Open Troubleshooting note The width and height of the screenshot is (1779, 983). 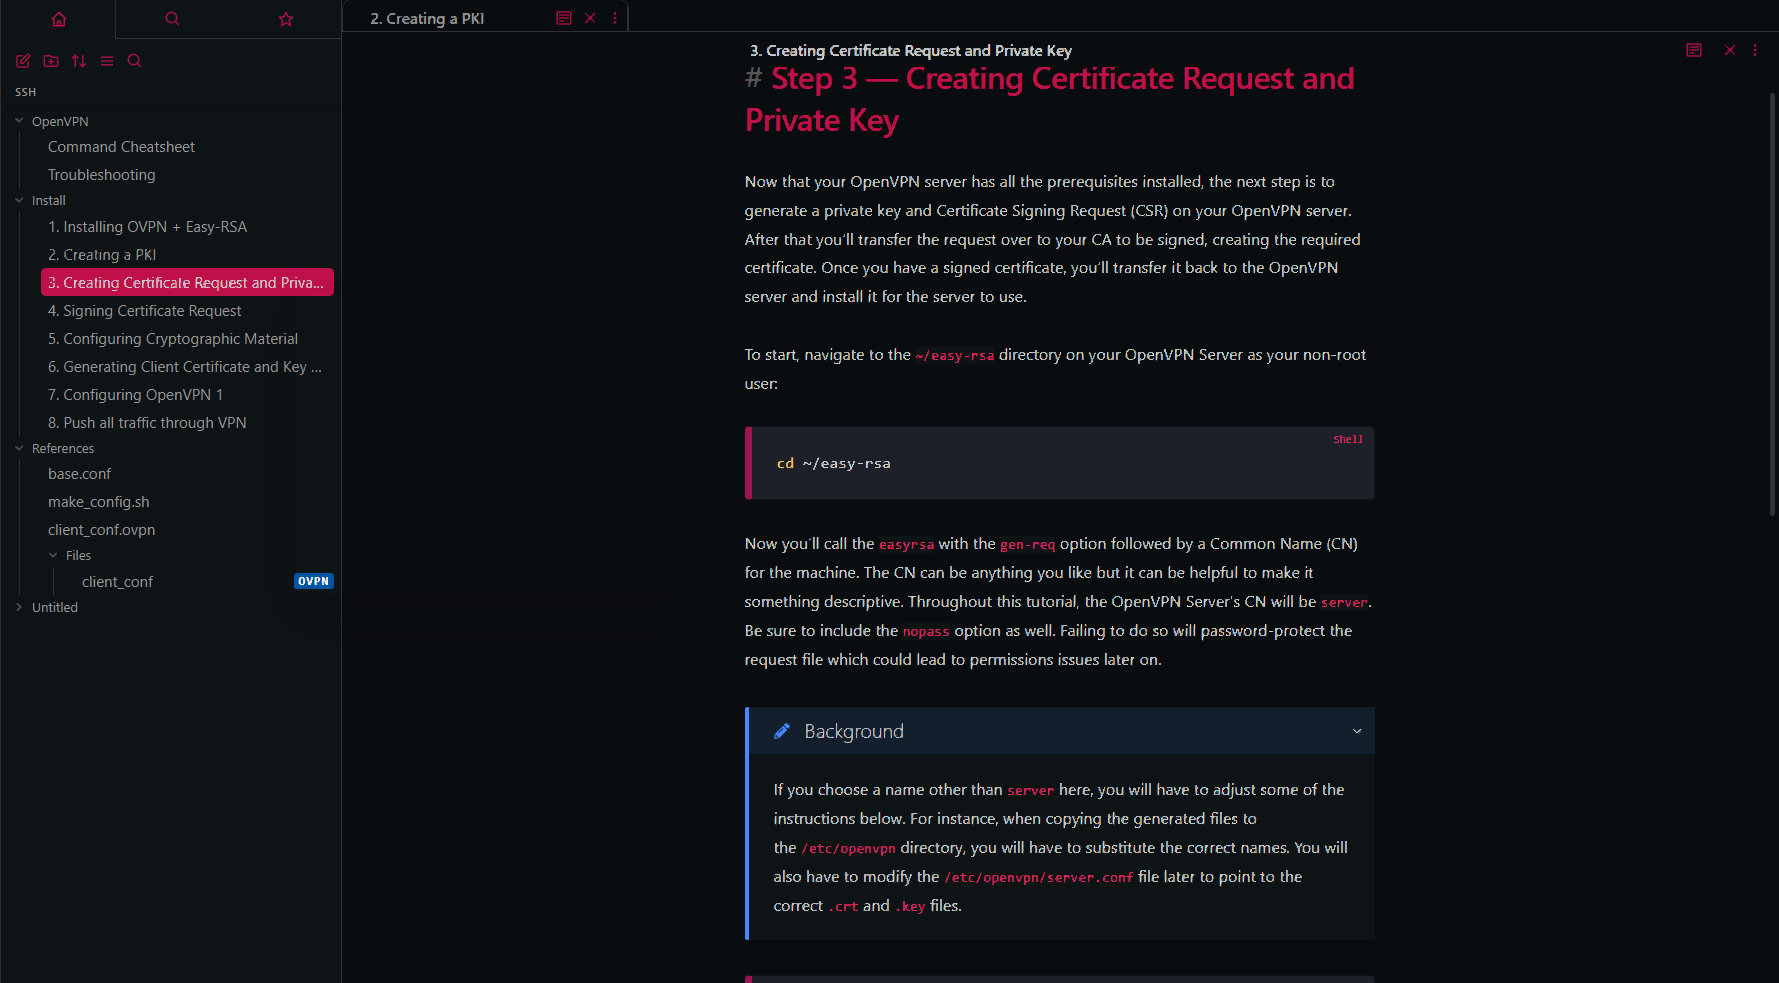click(102, 175)
